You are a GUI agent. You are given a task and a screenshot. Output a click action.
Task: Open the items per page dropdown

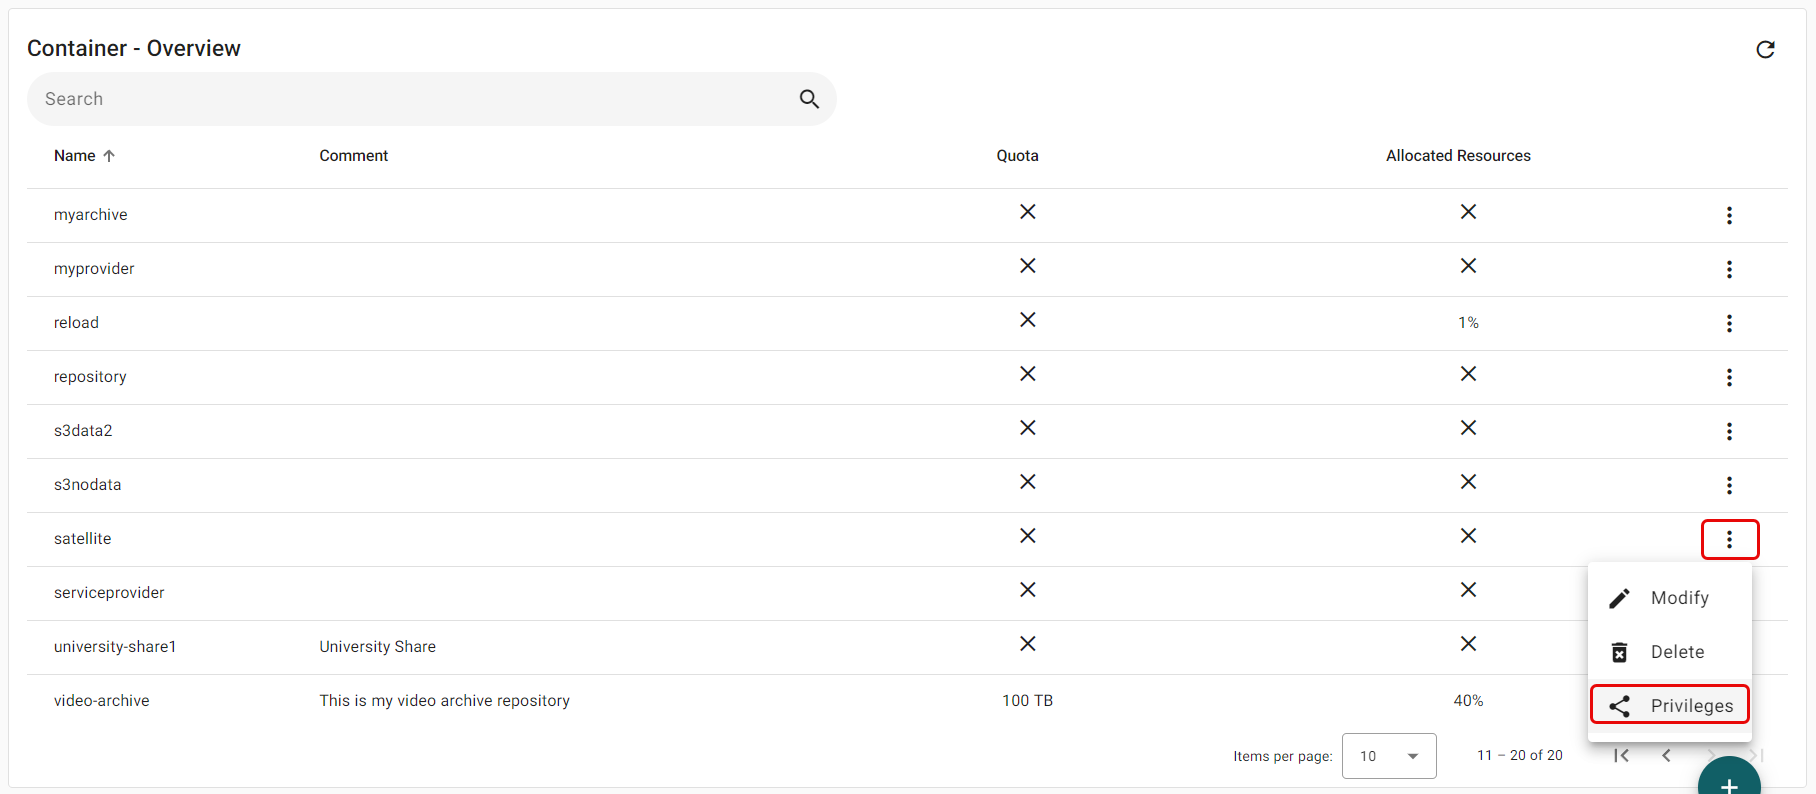[1389, 756]
